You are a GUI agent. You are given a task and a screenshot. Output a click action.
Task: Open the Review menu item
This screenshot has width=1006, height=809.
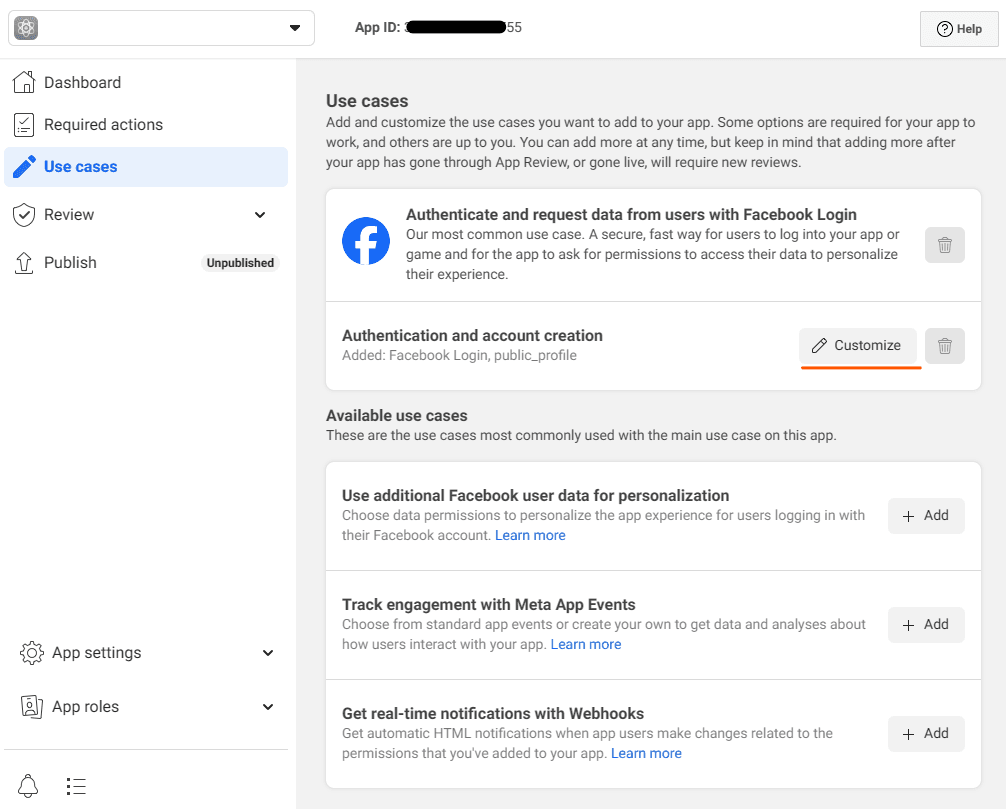pyautogui.click(x=69, y=214)
